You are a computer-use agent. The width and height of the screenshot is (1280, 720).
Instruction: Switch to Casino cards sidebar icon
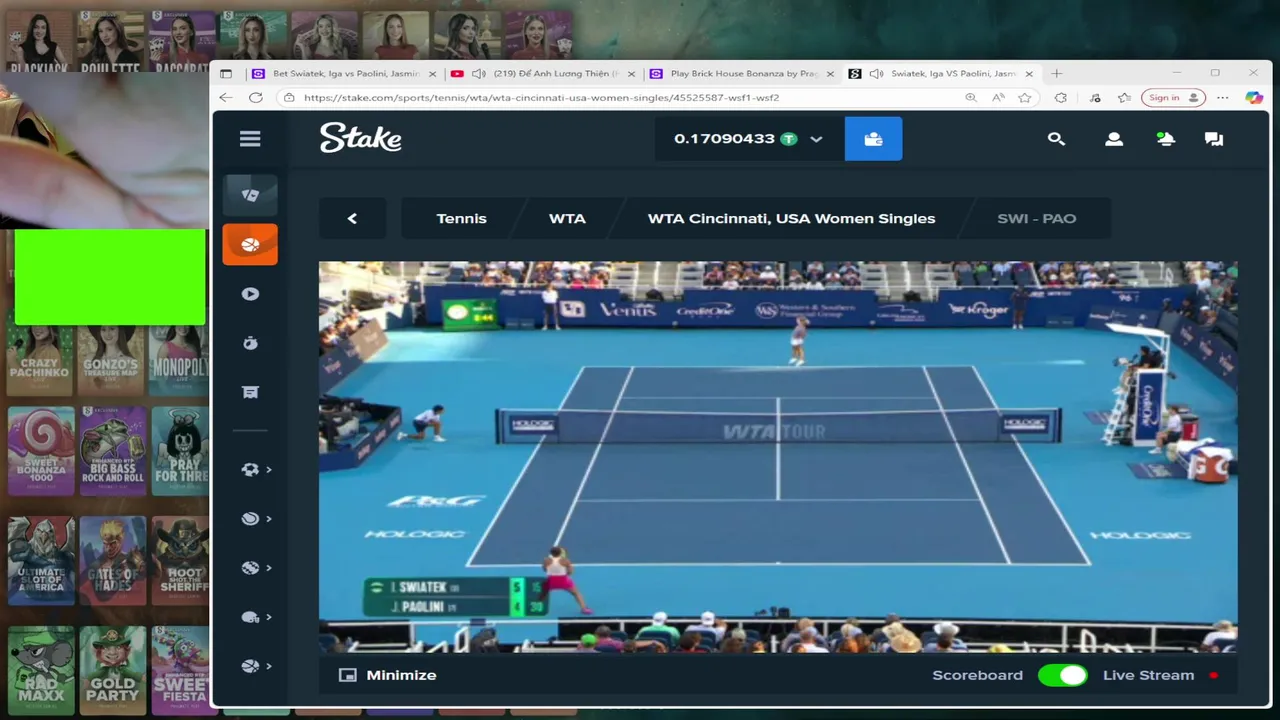click(x=250, y=195)
